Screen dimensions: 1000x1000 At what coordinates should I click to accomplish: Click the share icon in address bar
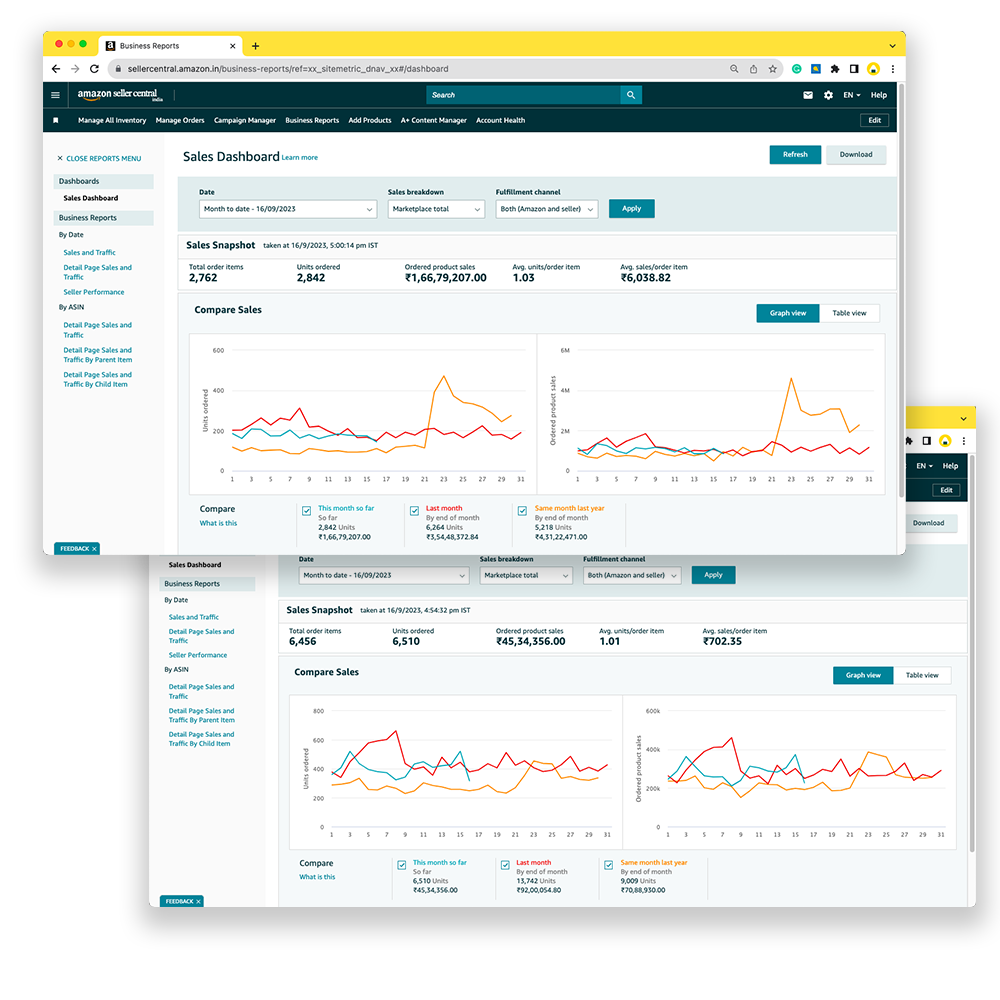753,69
